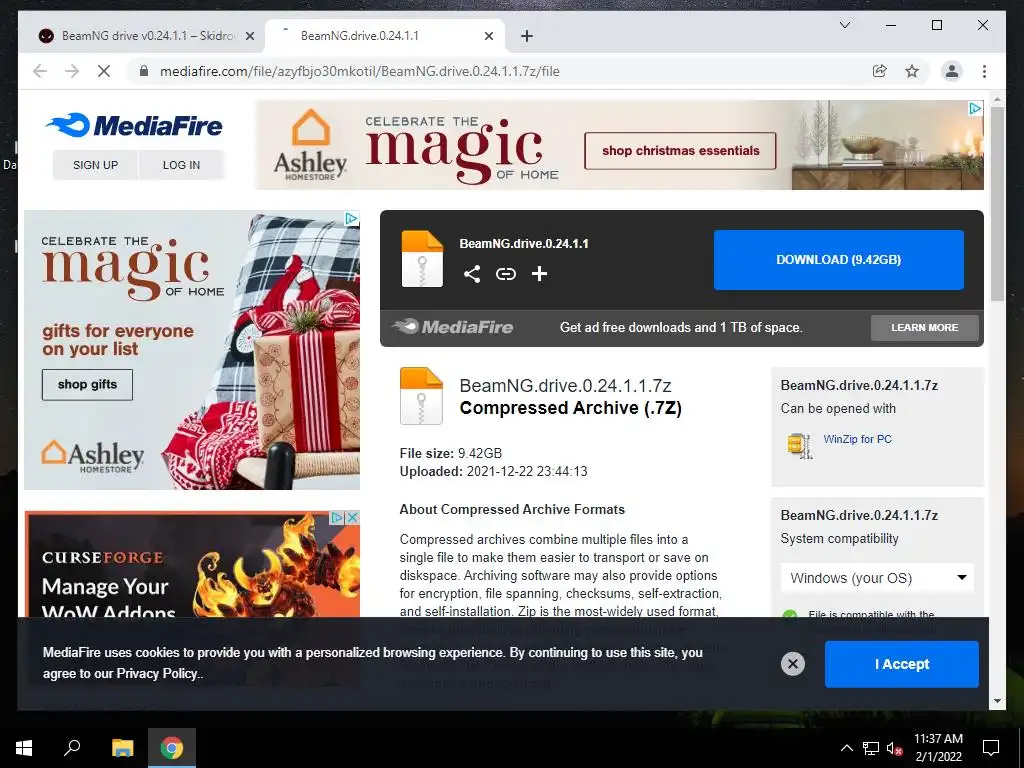Open the Windows Start menu

[x=24, y=748]
